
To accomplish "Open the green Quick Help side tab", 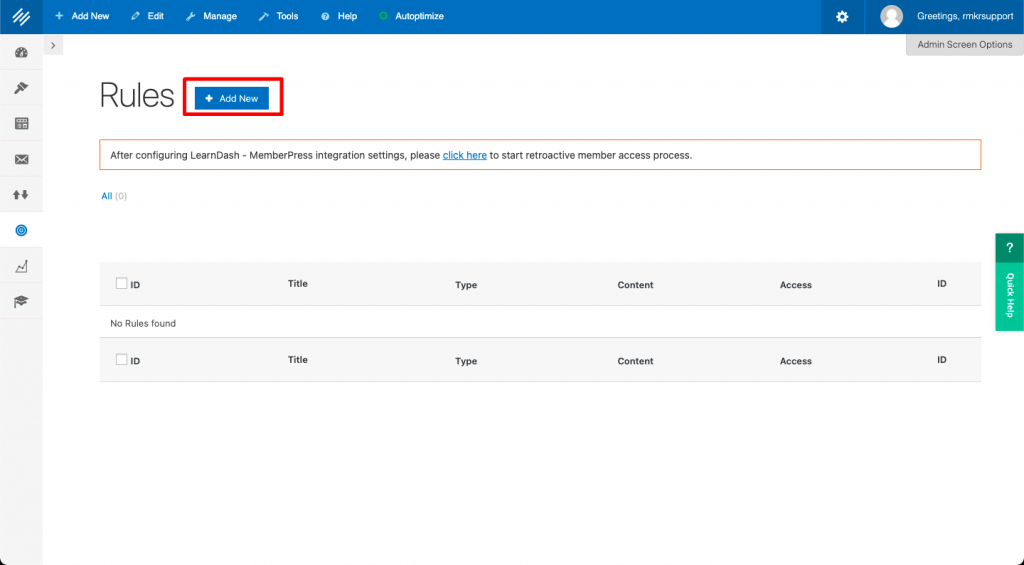I will pyautogui.click(x=1009, y=282).
